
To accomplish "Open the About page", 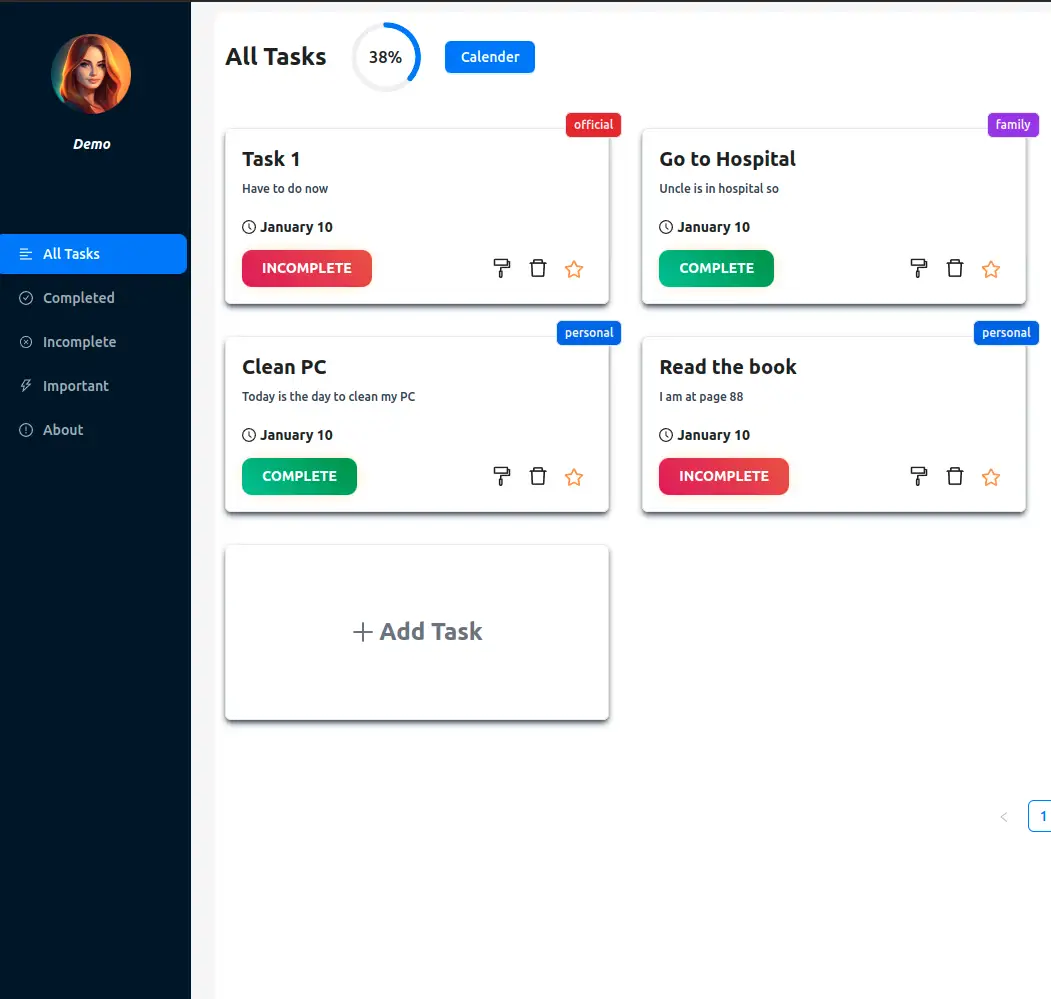I will (x=93, y=430).
